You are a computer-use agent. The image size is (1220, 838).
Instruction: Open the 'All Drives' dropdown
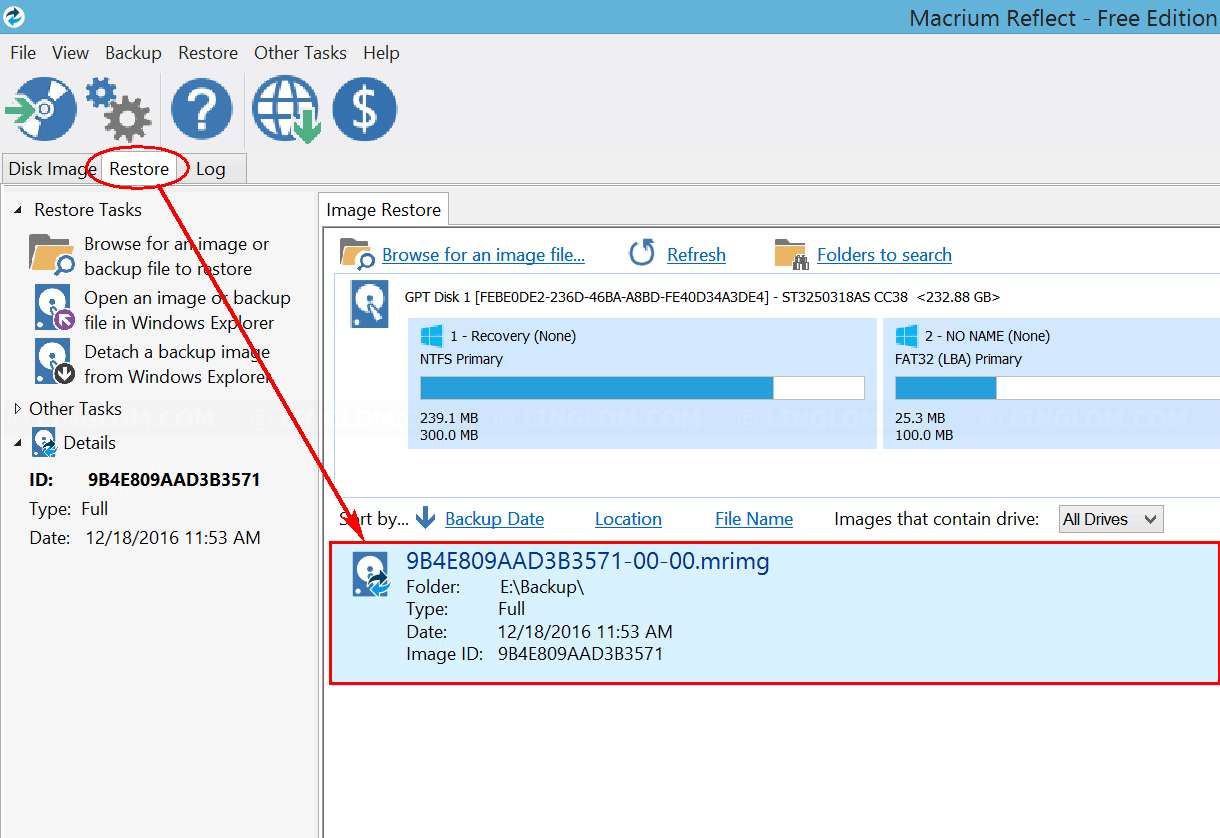click(1111, 519)
